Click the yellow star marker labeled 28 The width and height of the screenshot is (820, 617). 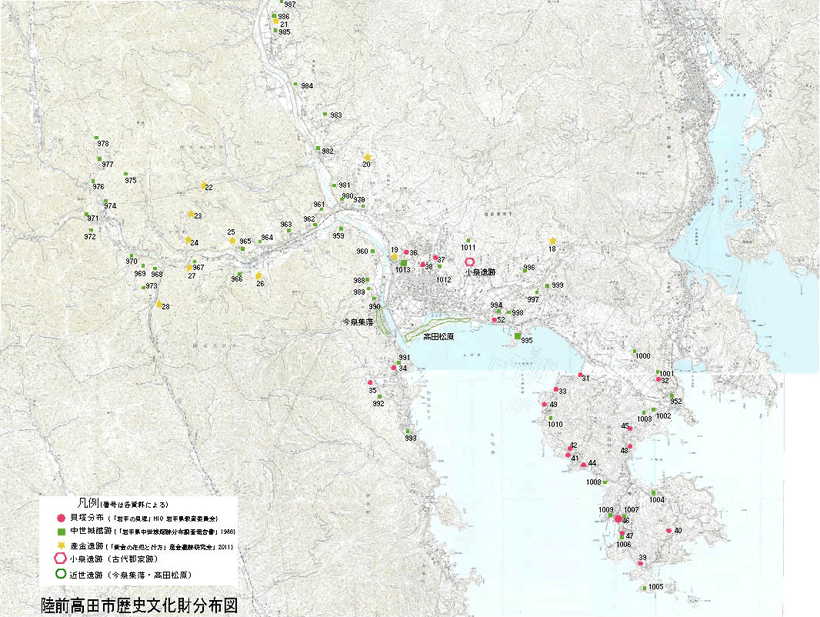(x=159, y=304)
